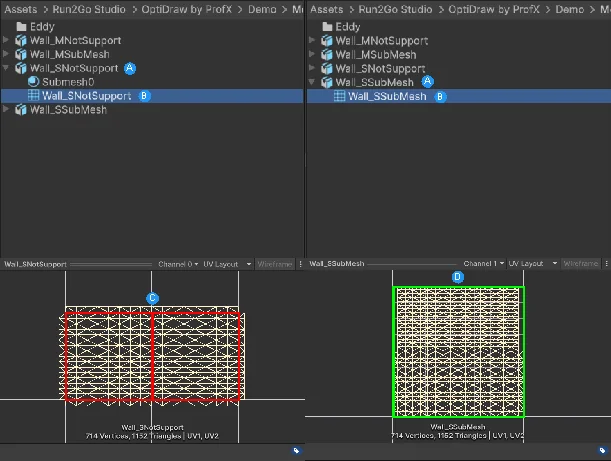
Task: Expand Wall_MSubMesh in the left panel
Action: tap(5, 54)
